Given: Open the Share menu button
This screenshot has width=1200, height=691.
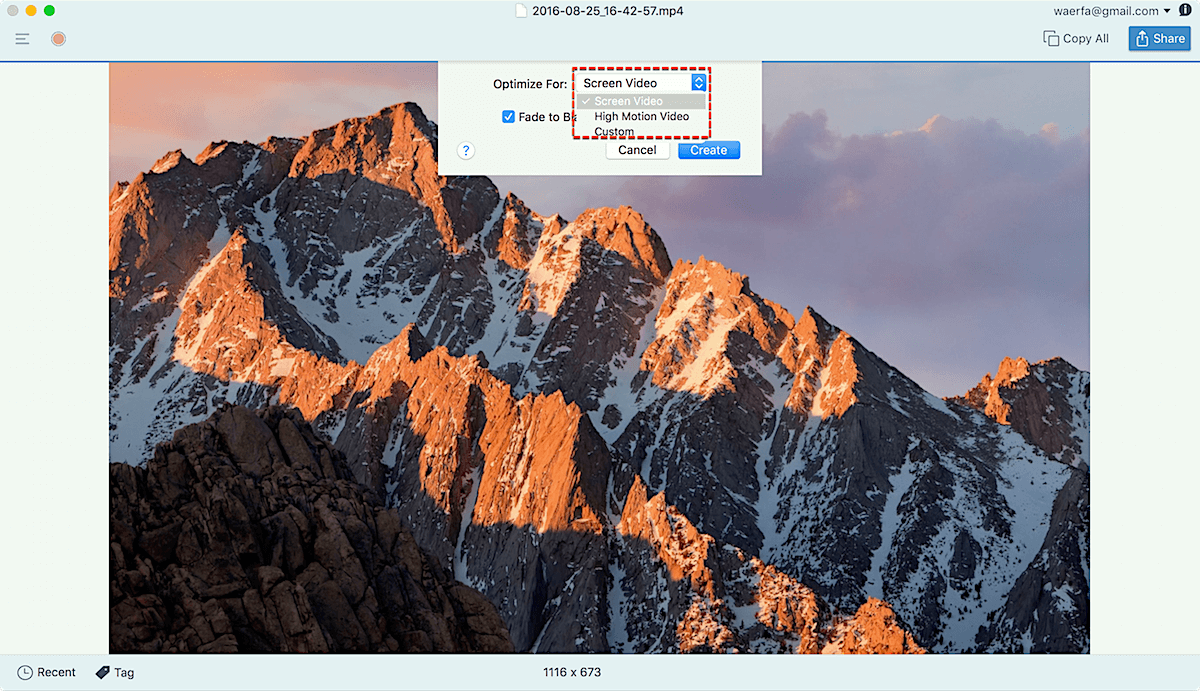Looking at the screenshot, I should point(1159,38).
